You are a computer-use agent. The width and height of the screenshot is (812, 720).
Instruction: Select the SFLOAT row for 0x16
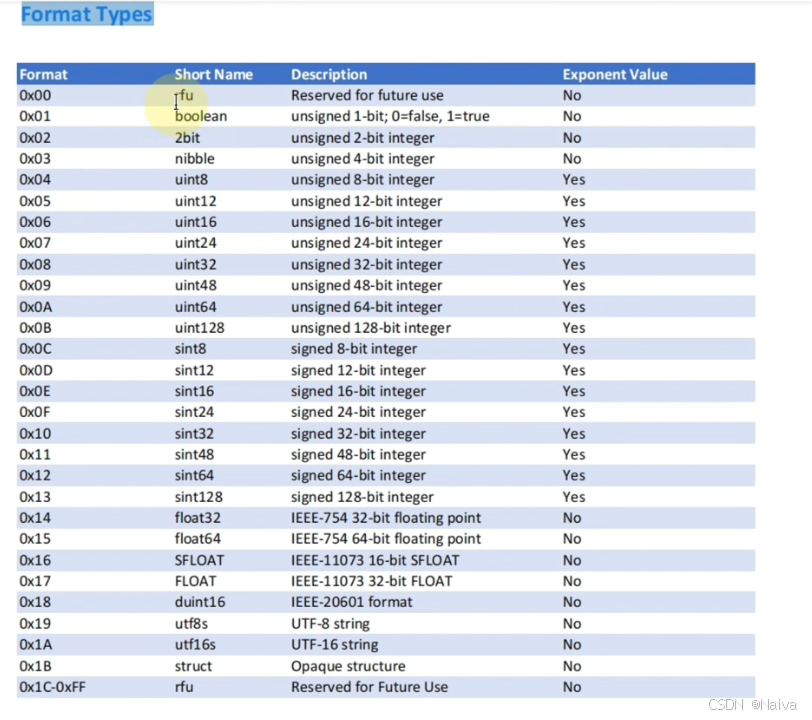tap(198, 560)
